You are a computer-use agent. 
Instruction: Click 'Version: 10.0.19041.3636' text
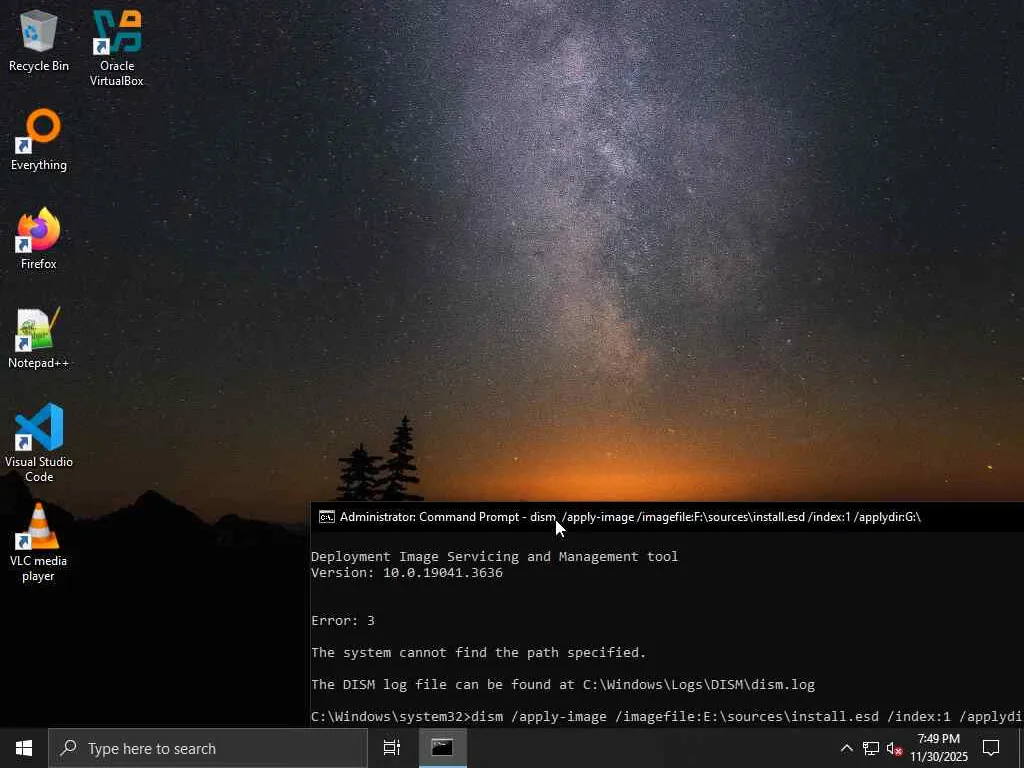[407, 573]
